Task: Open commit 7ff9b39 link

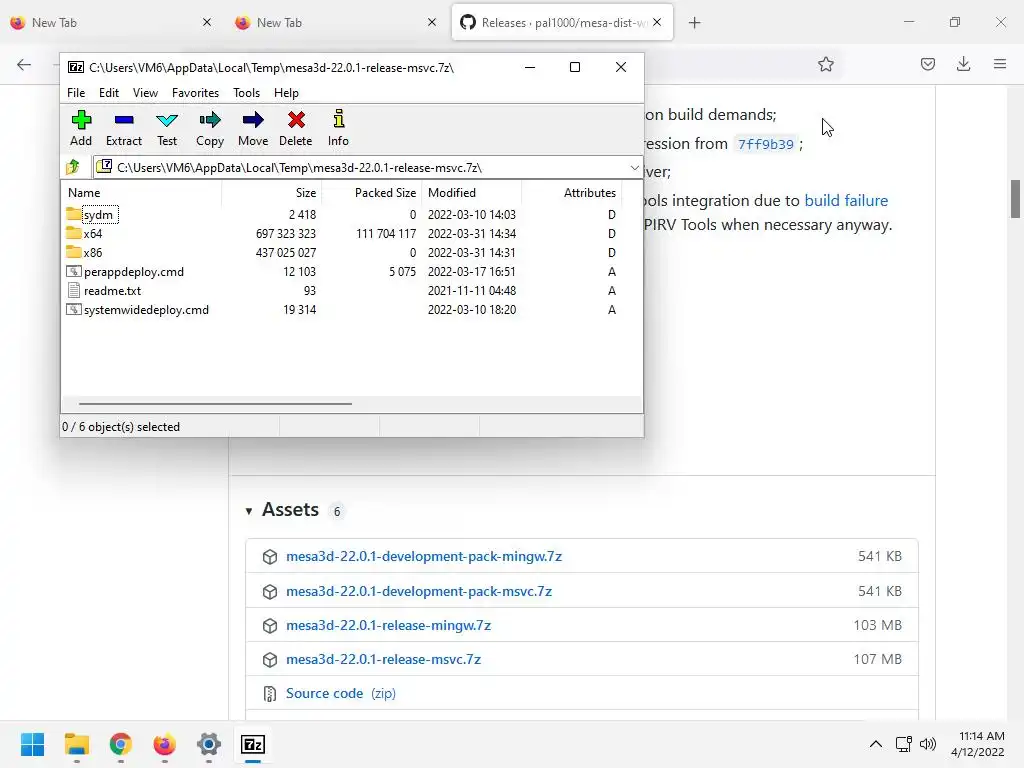Action: click(x=765, y=144)
